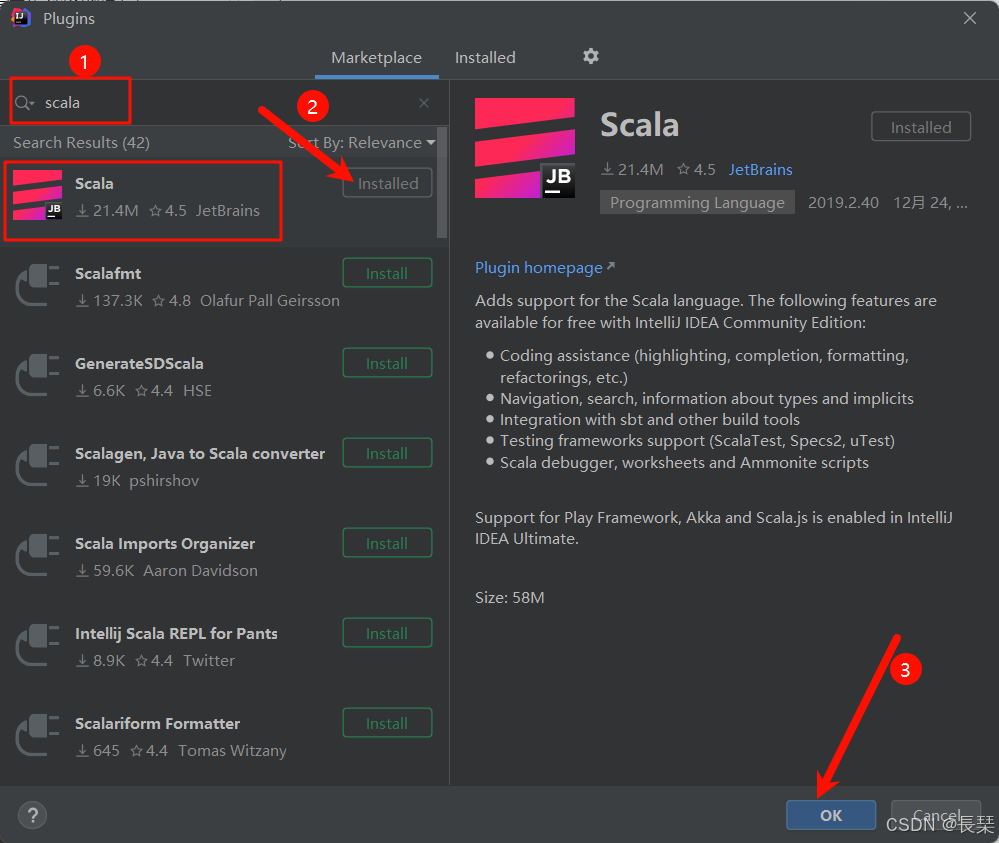Click the large Scala logo in details
The width and height of the screenshot is (999, 843).
coord(525,148)
